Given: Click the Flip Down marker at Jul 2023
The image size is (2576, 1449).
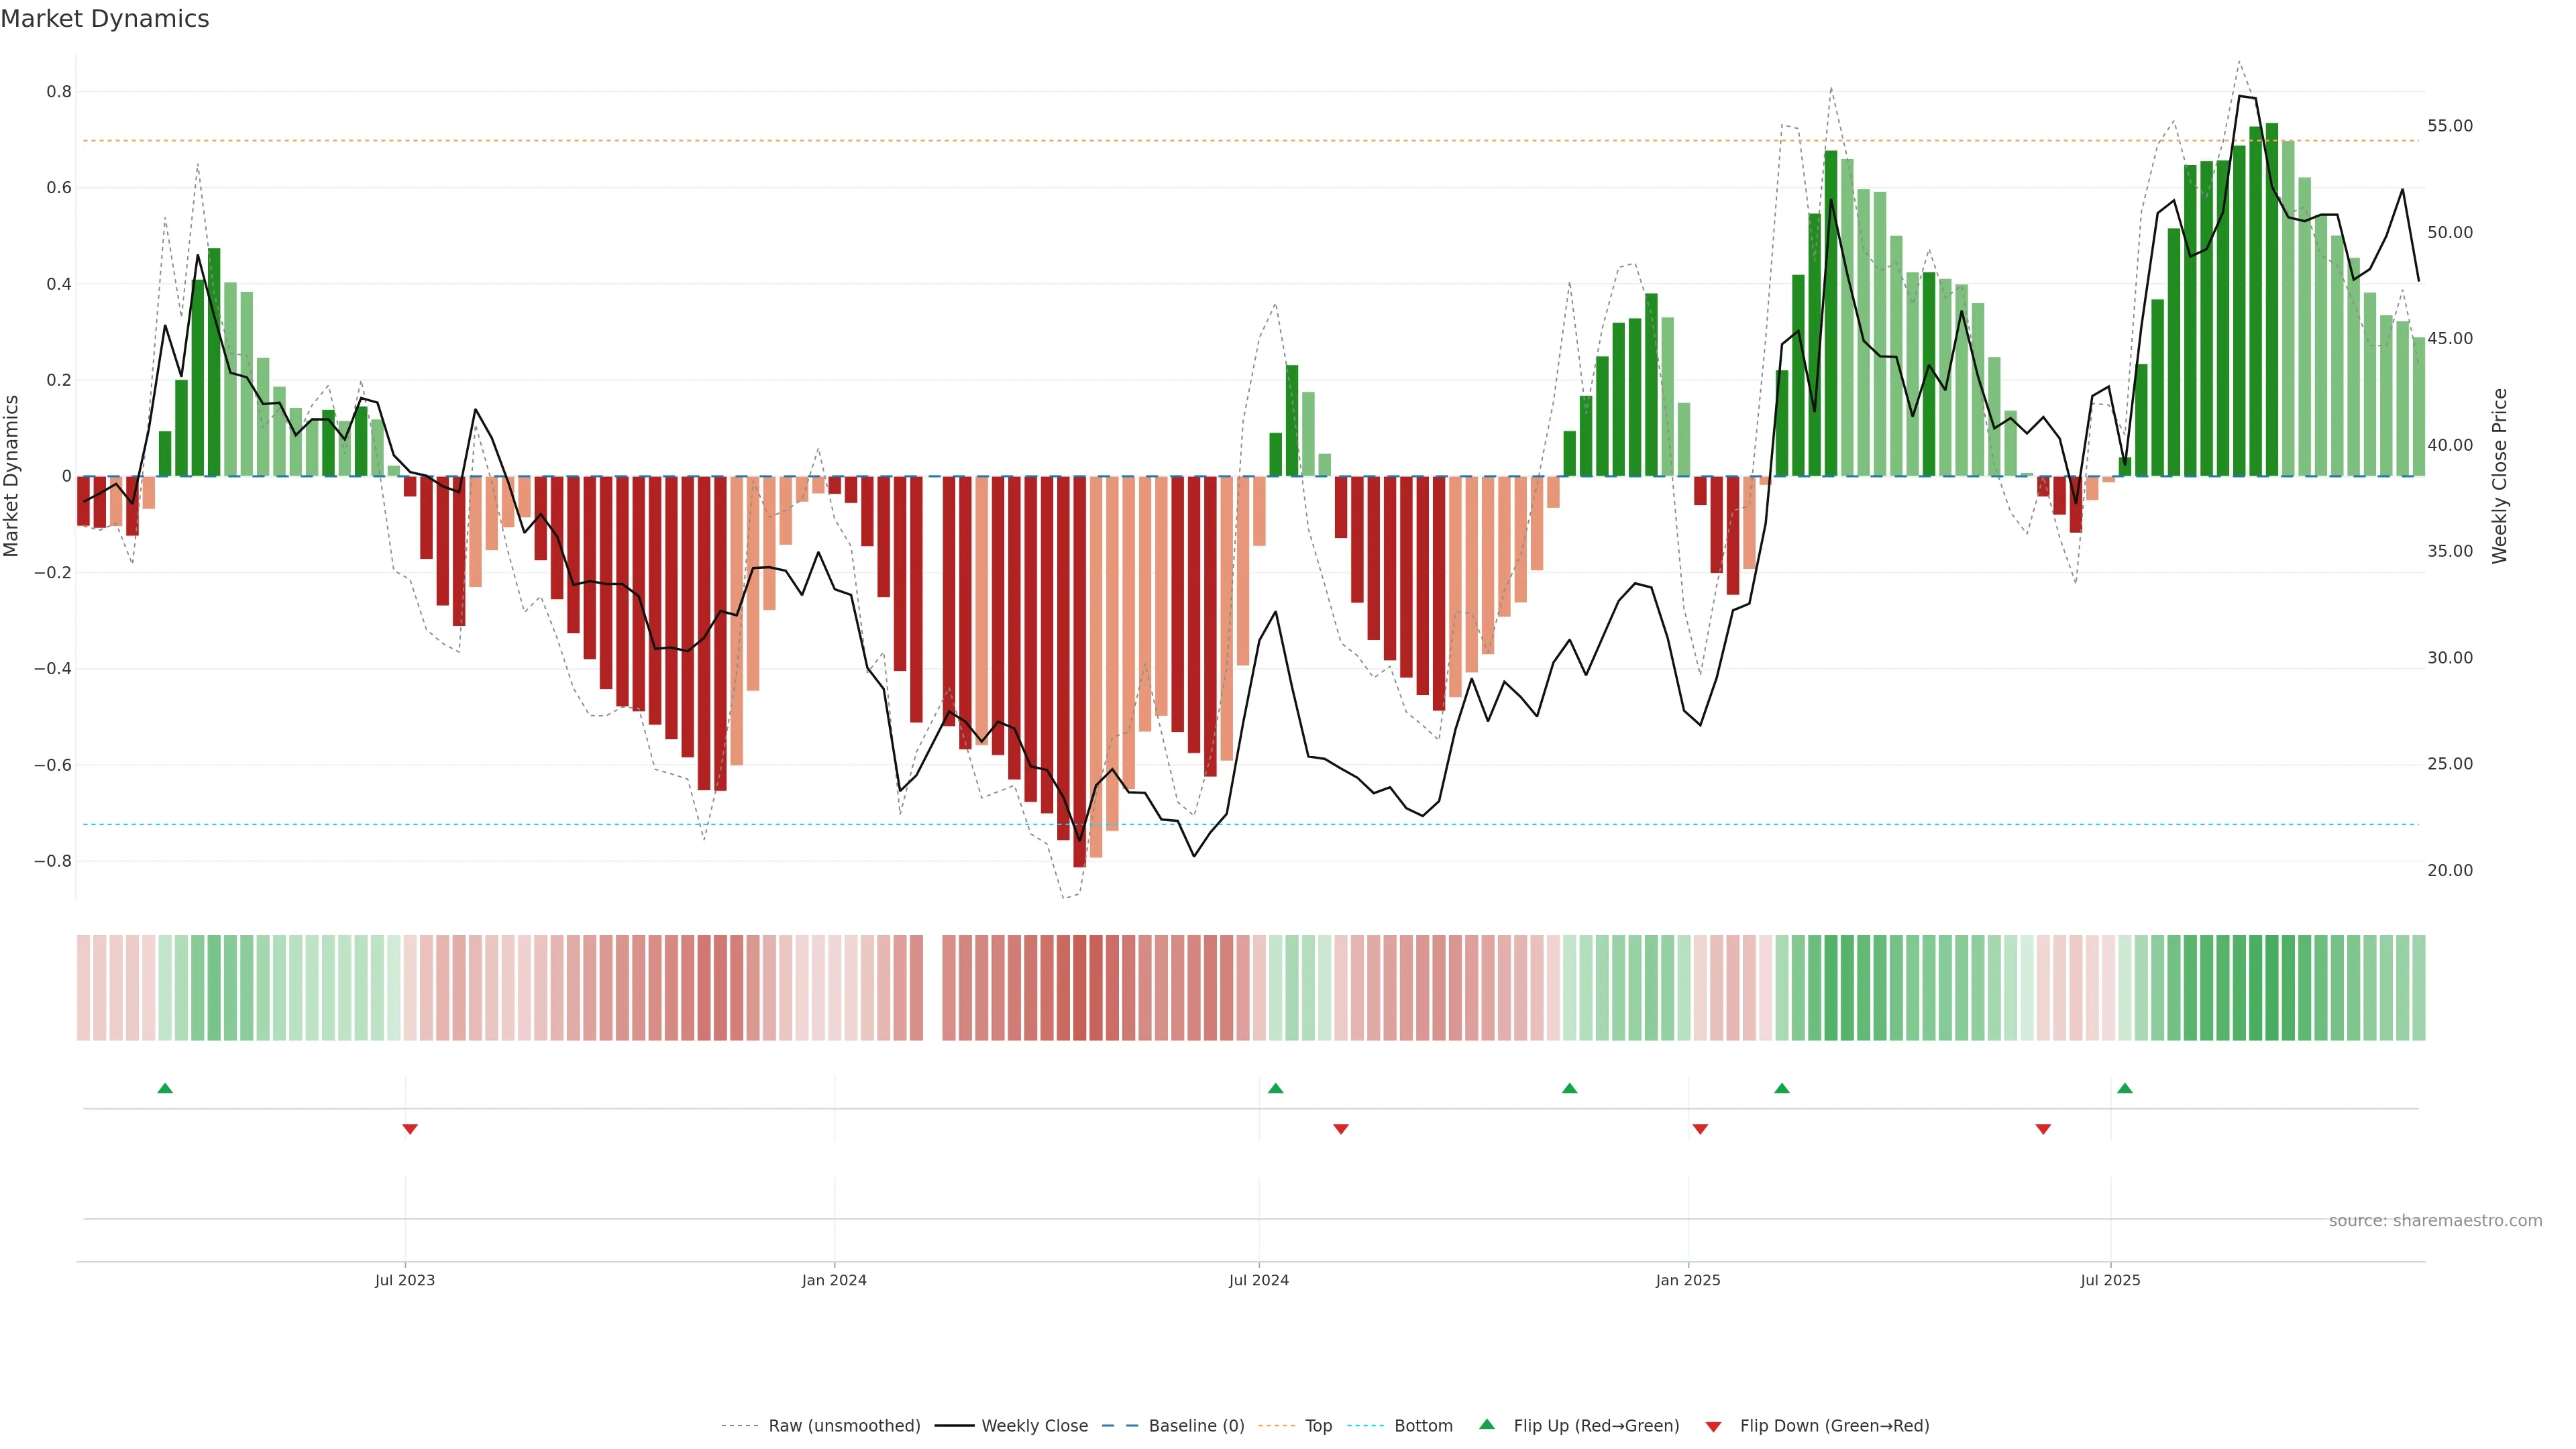Looking at the screenshot, I should (410, 1129).
